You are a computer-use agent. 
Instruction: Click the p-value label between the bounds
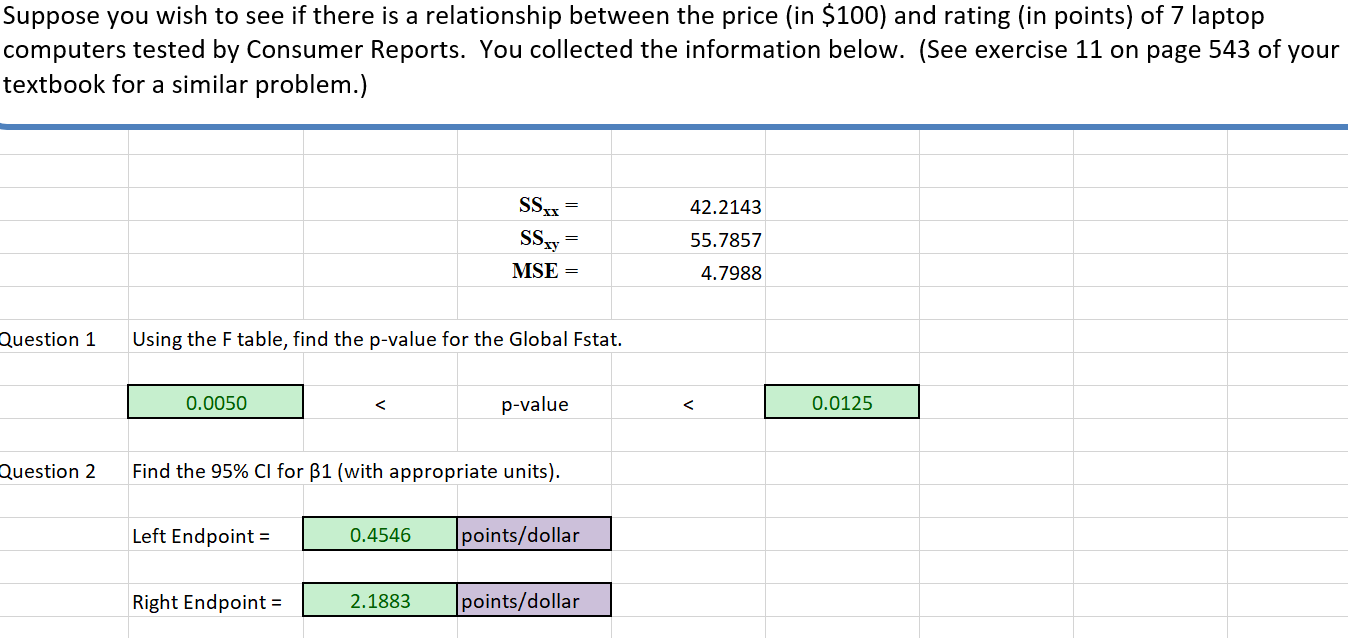(534, 404)
